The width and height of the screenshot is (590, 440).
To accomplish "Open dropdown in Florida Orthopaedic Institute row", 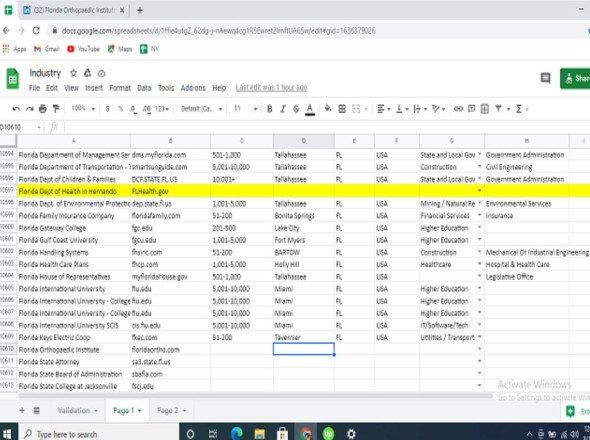I will tap(479, 349).
